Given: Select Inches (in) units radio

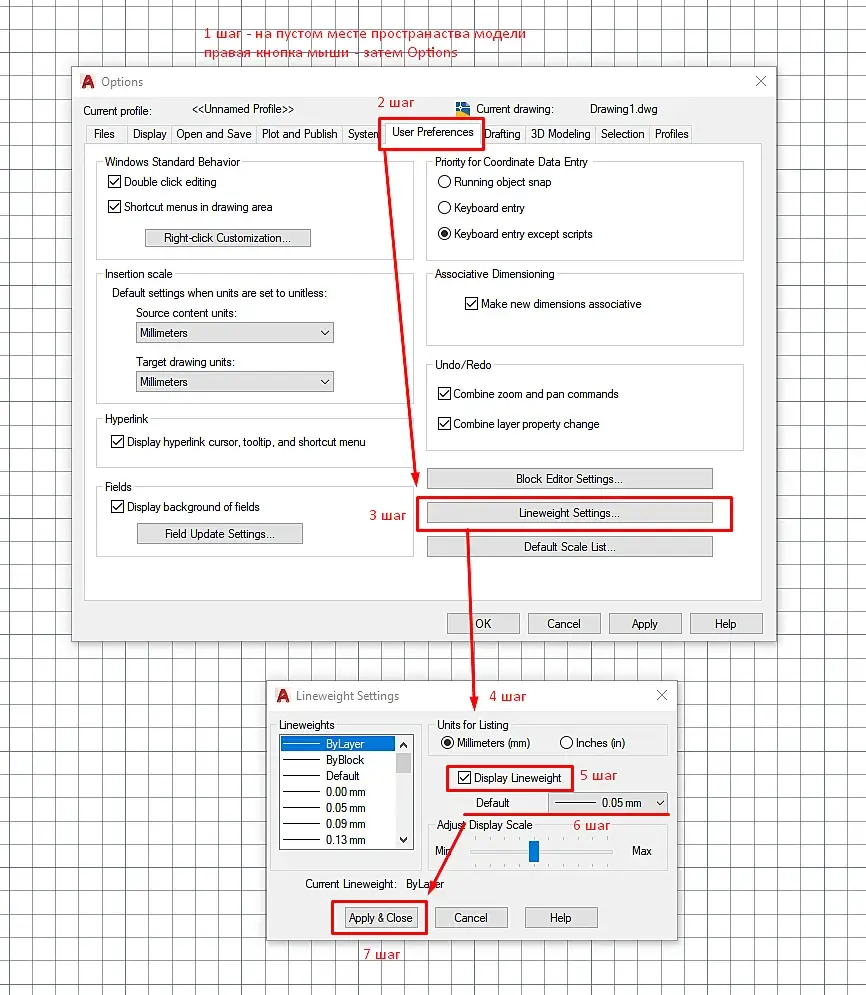Looking at the screenshot, I should 566,742.
